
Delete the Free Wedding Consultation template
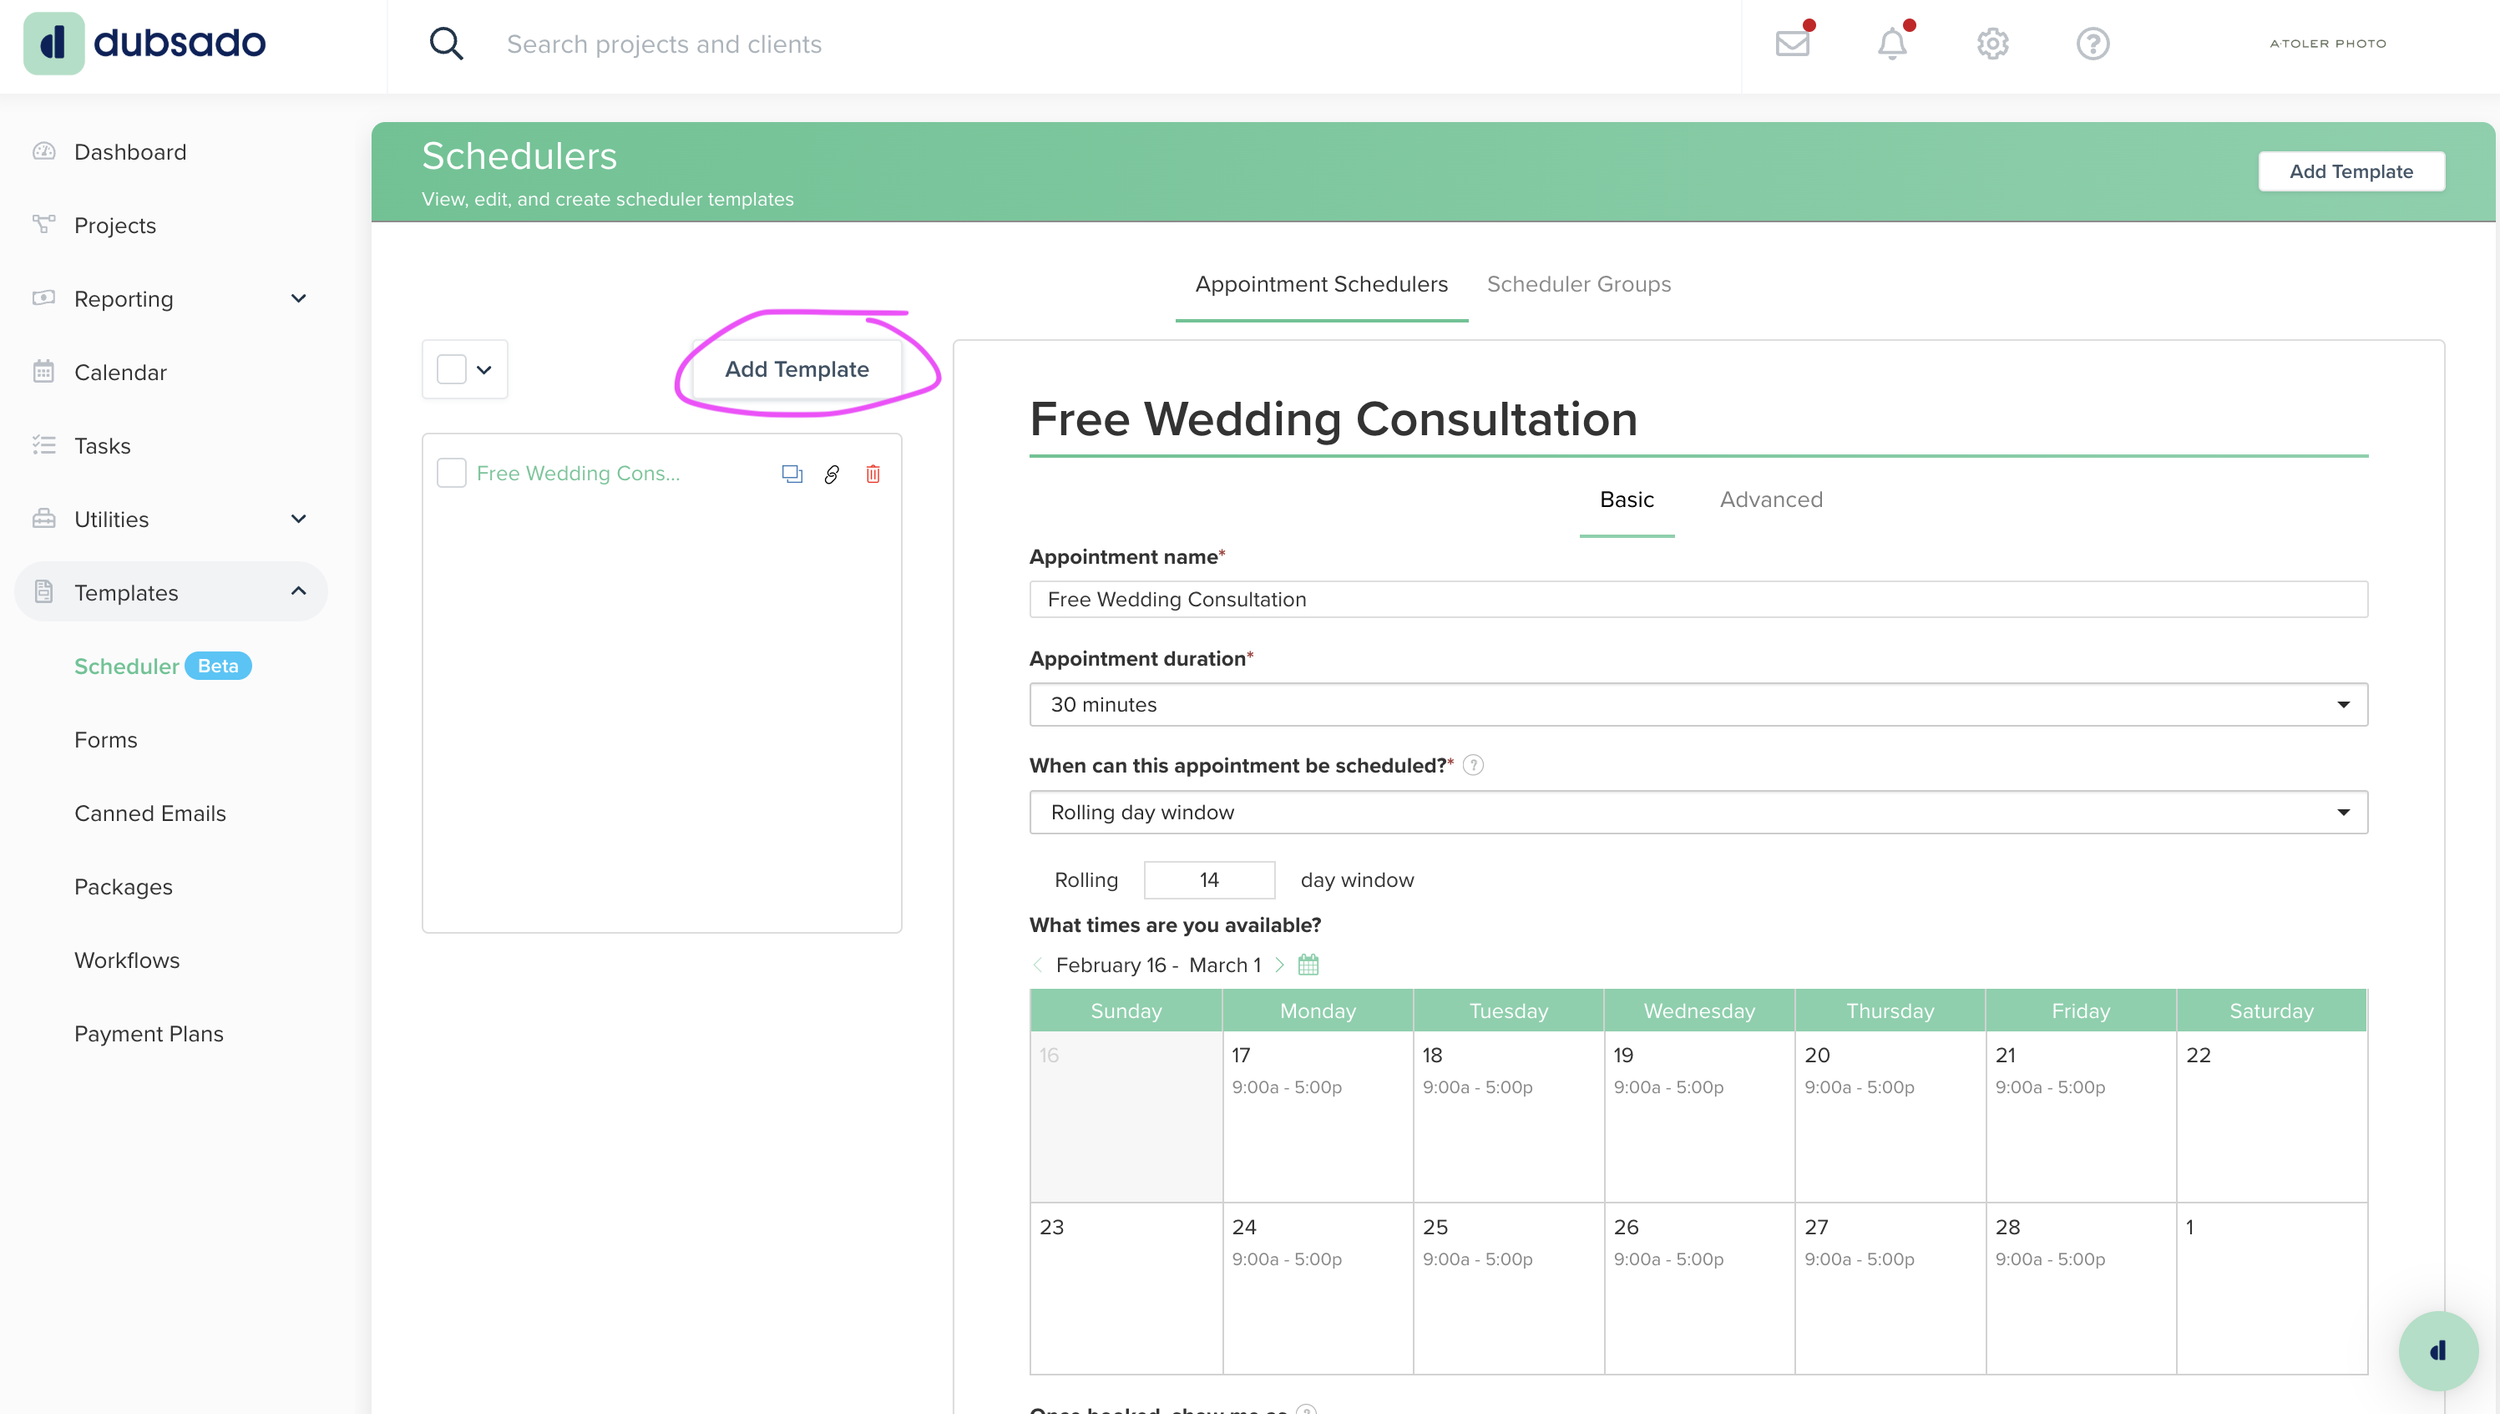click(873, 474)
